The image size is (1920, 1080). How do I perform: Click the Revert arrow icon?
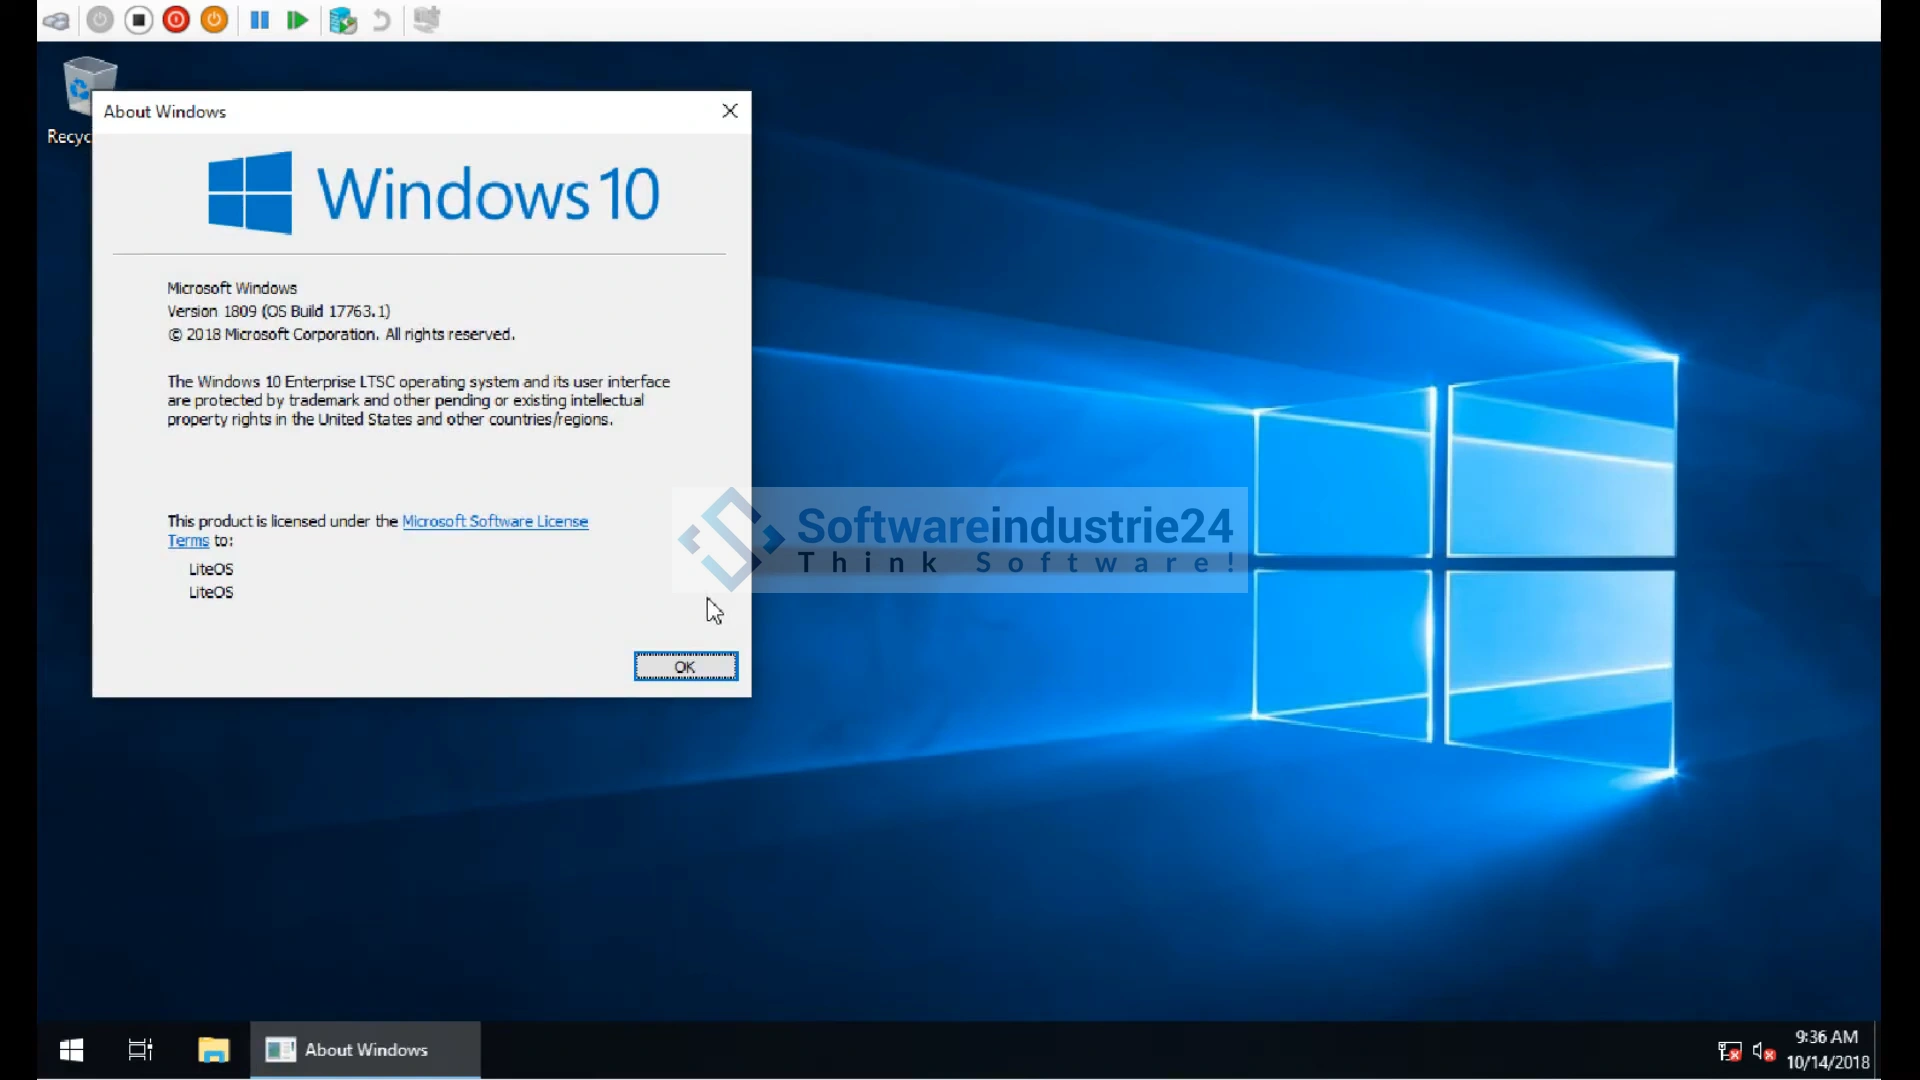[381, 20]
